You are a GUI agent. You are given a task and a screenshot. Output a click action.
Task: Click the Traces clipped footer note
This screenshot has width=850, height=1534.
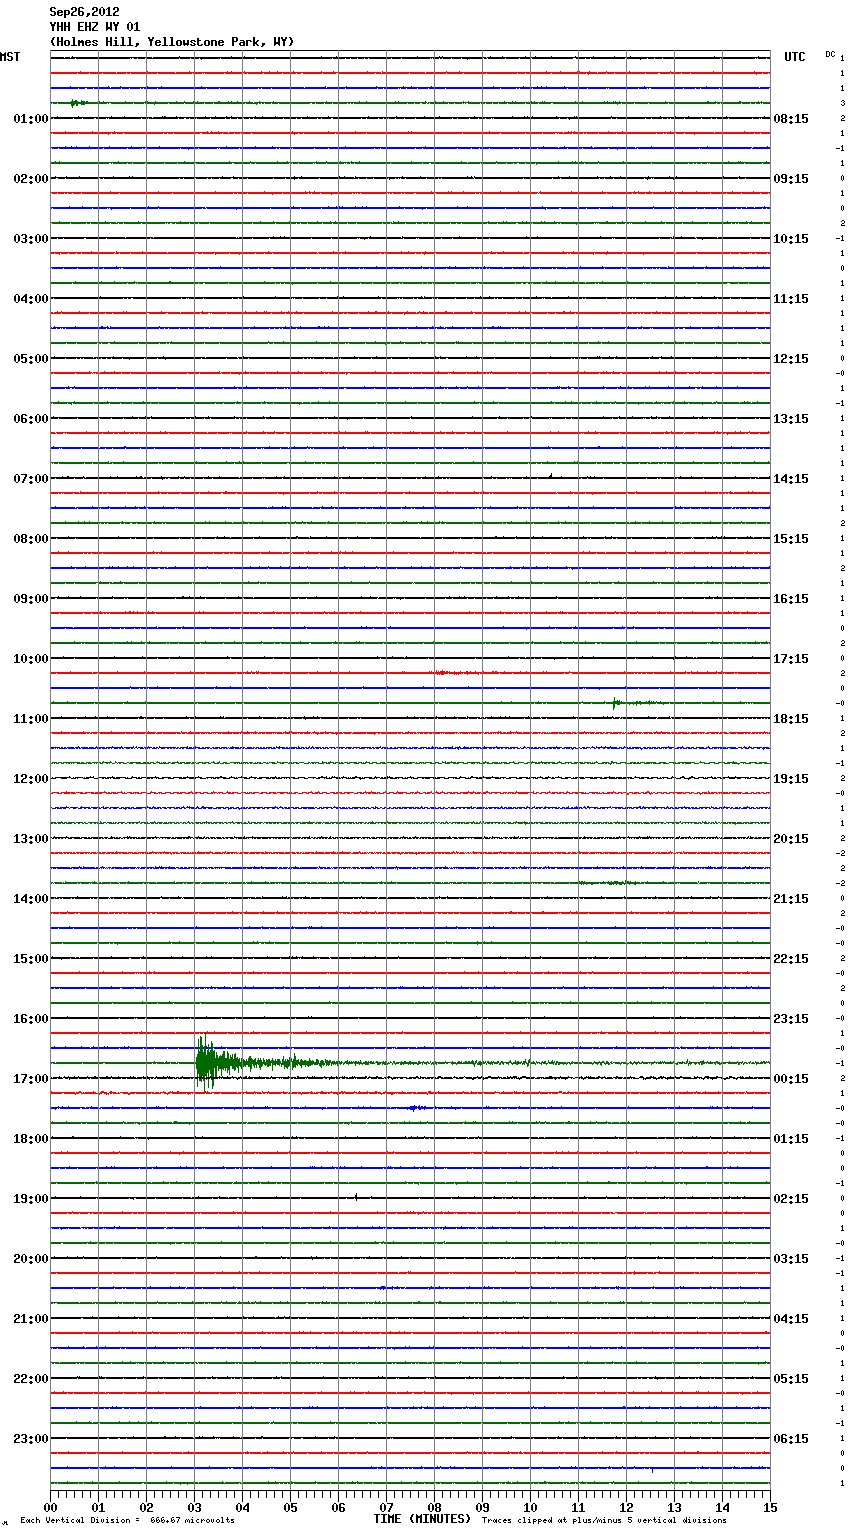[x=604, y=1521]
